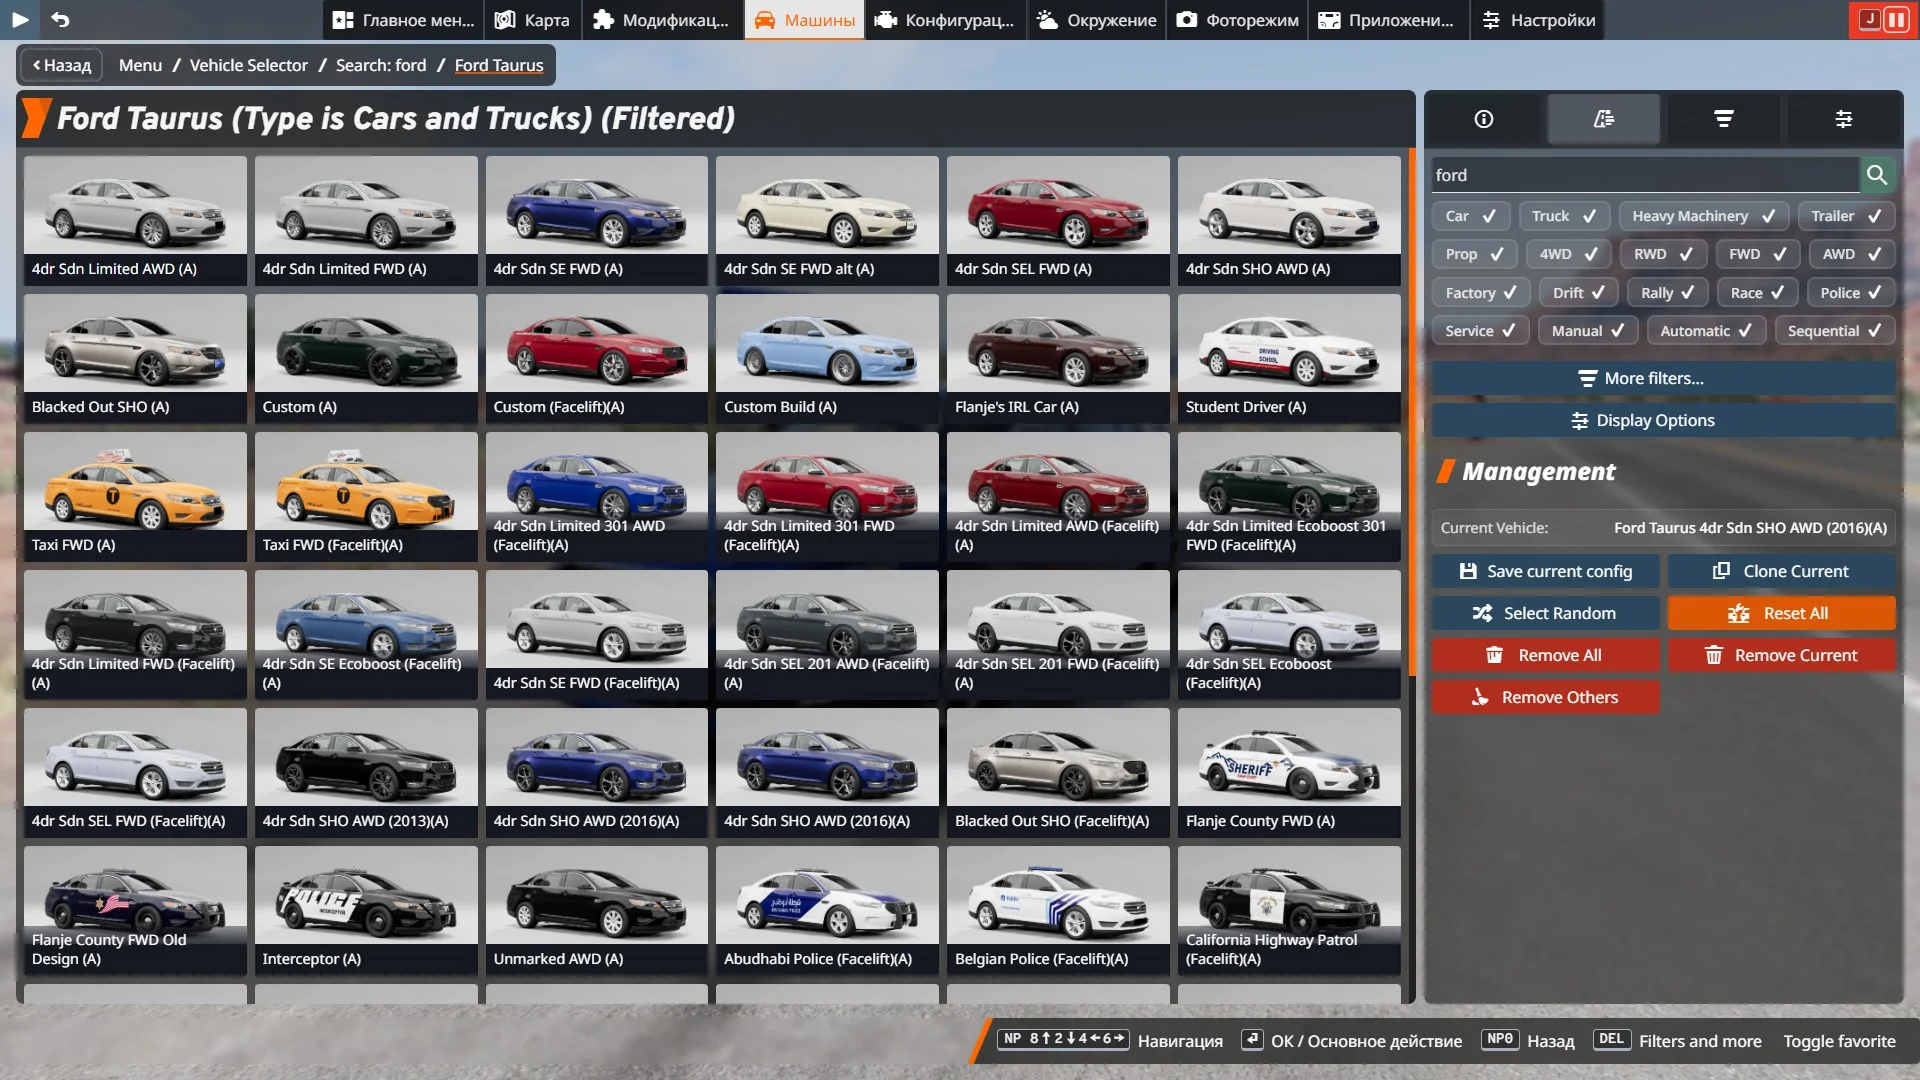Click the undo arrow icon in top bar
The image size is (1920, 1080).
pyautogui.click(x=60, y=19)
